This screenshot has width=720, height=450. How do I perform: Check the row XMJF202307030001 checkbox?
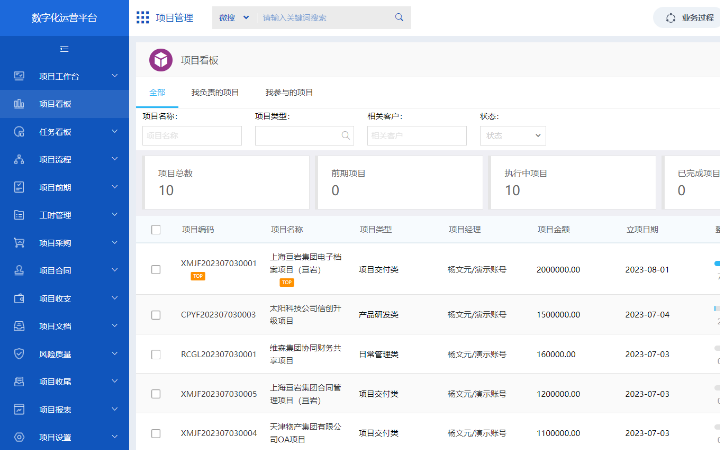point(156,269)
